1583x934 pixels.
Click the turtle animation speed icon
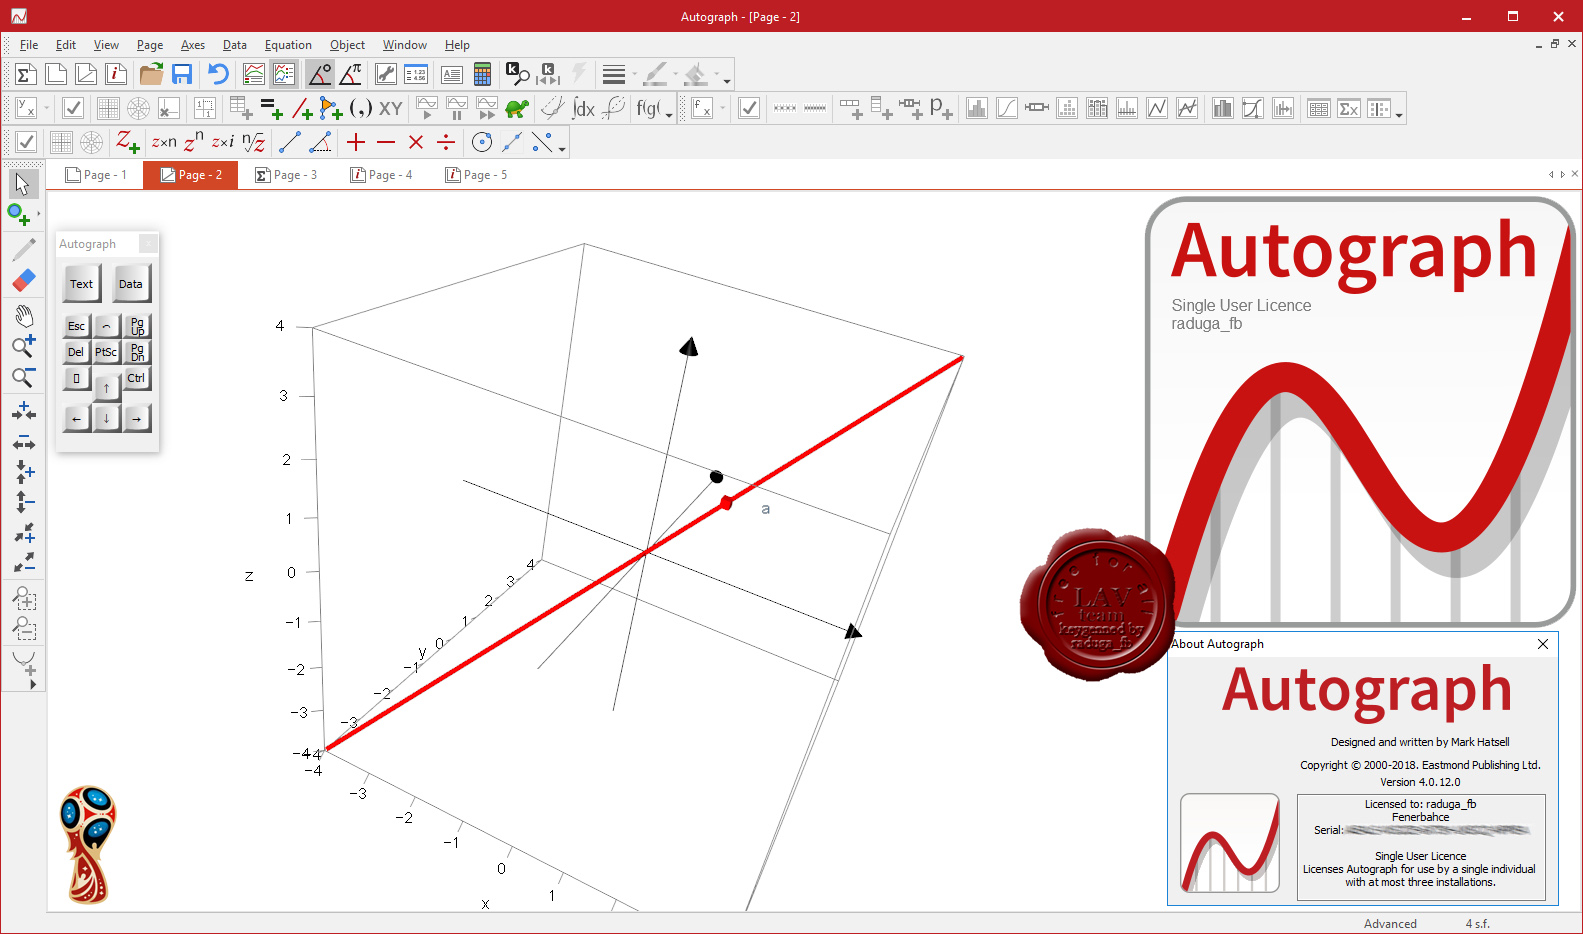[x=517, y=108]
